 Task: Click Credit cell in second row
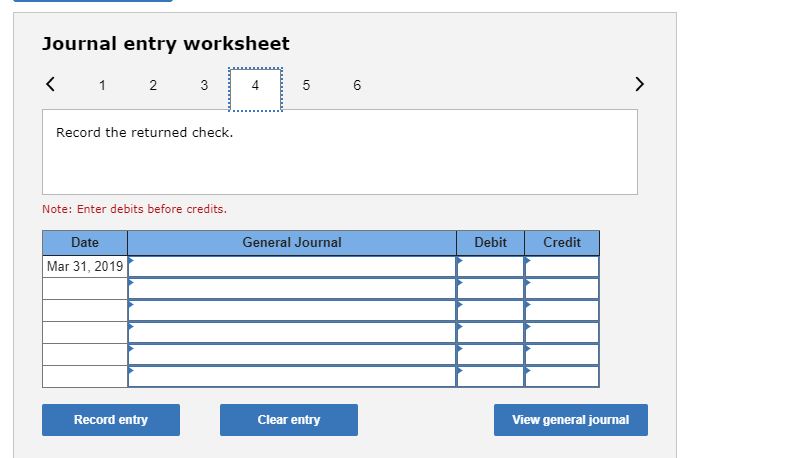(562, 288)
